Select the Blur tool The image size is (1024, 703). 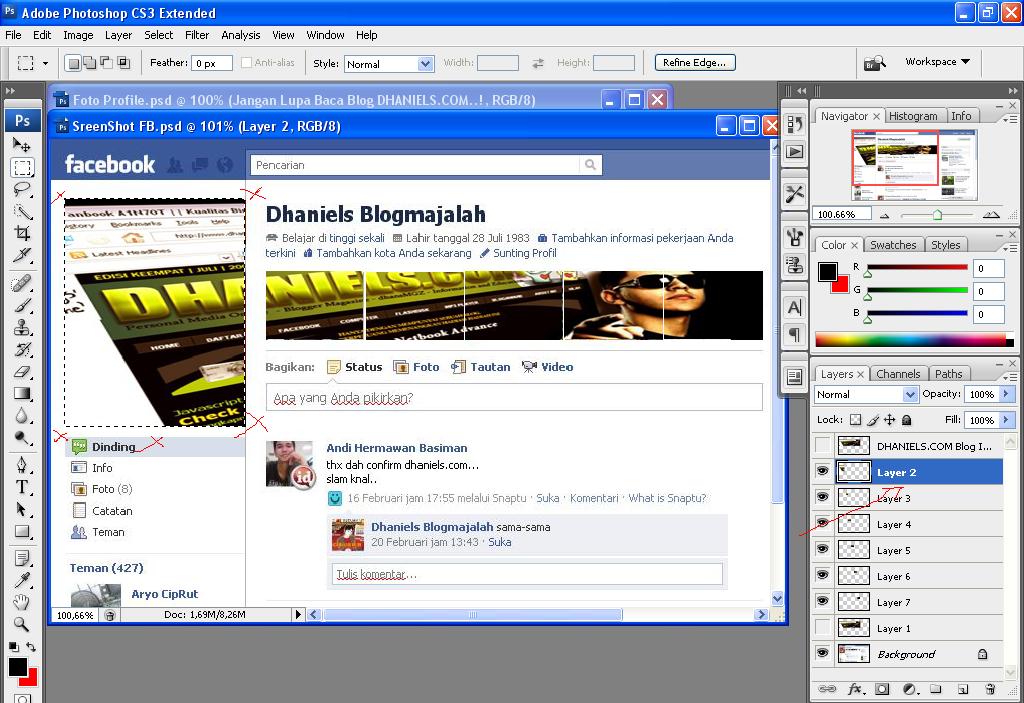[x=22, y=416]
